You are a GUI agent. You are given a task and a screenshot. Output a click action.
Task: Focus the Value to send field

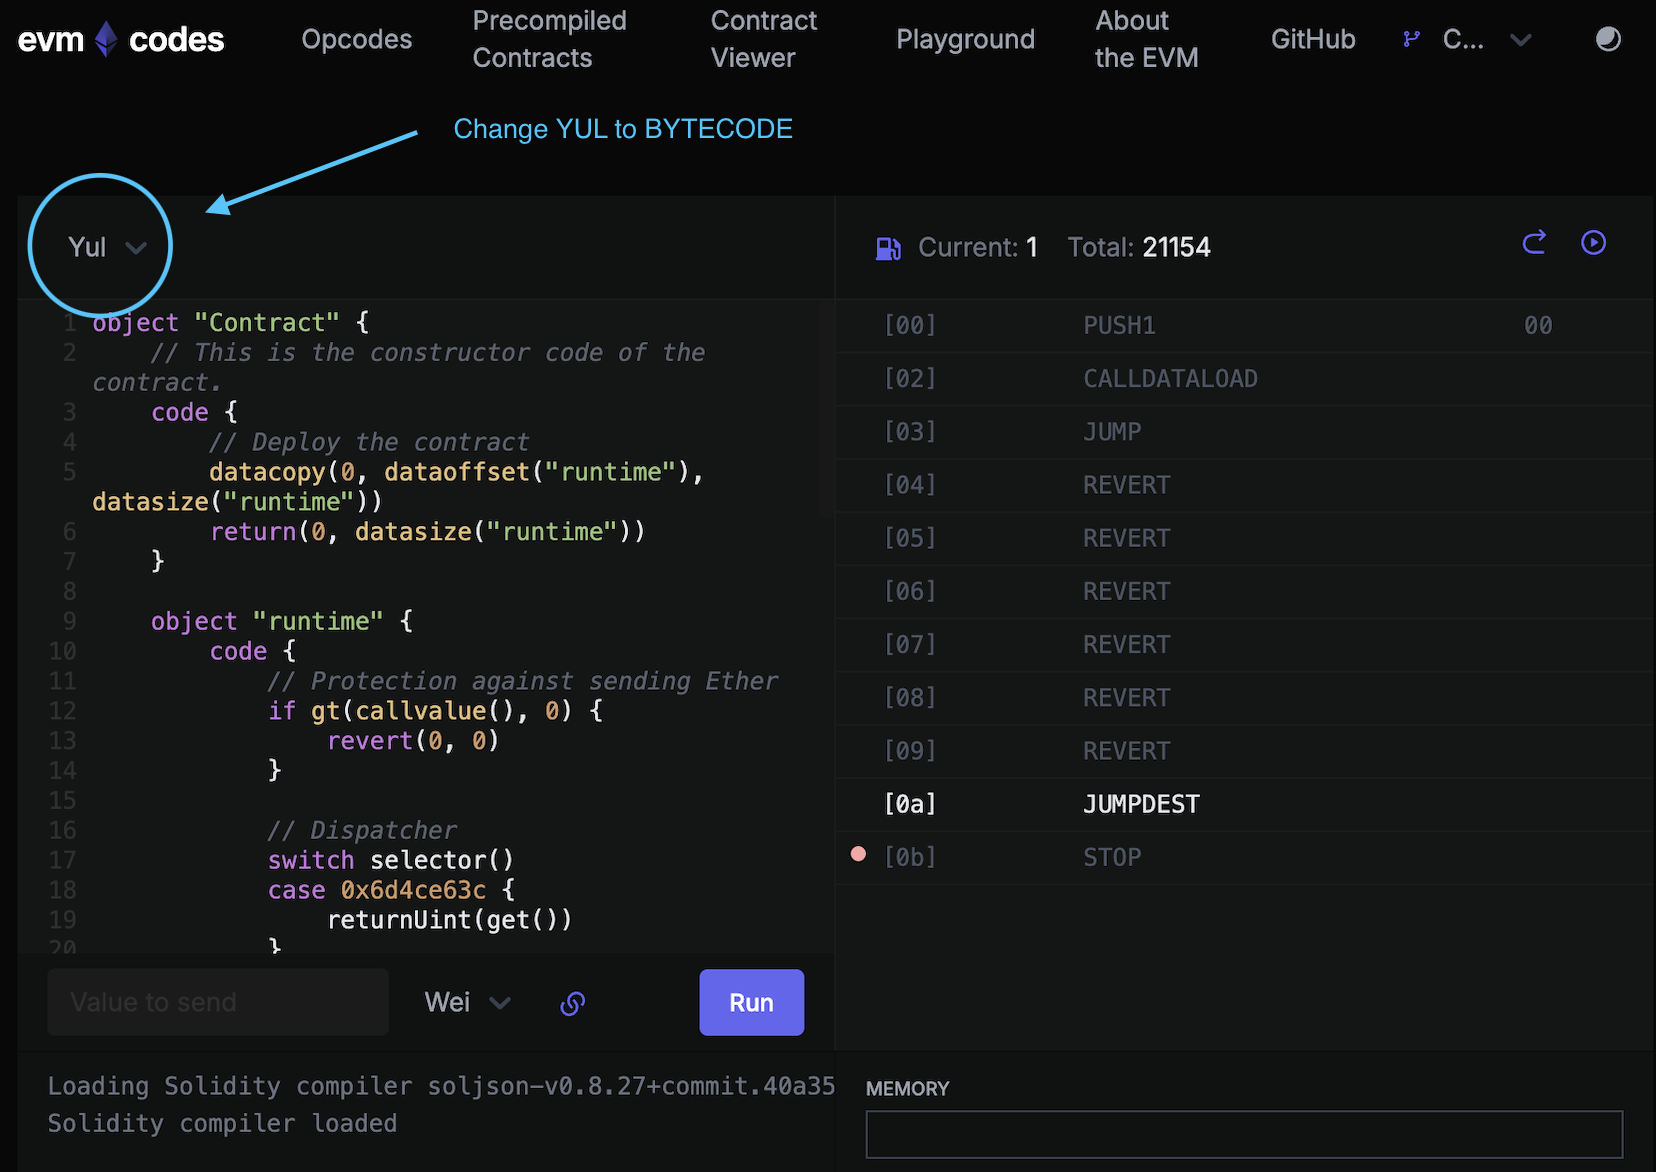click(x=218, y=1002)
